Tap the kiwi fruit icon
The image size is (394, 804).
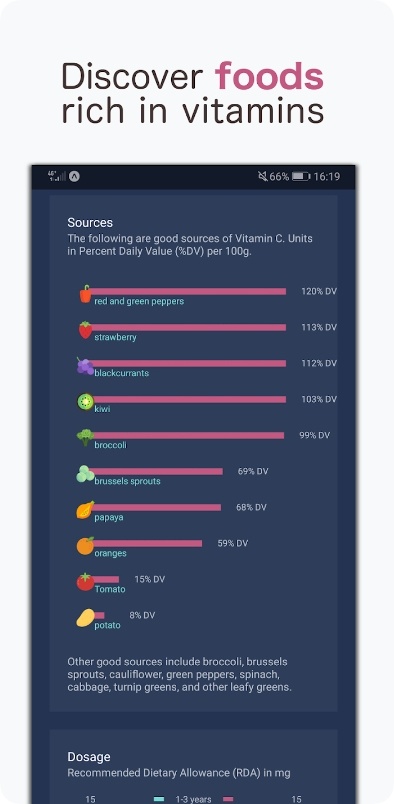point(85,401)
